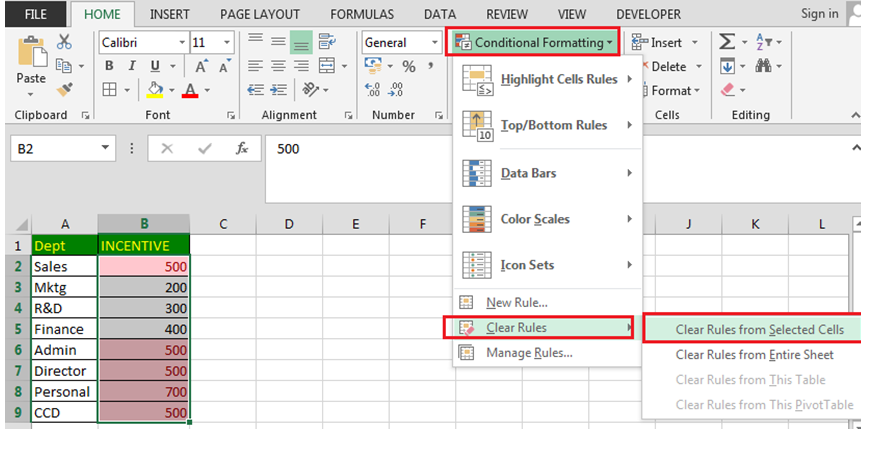Toggle Italic formatting
This screenshot has width=869, height=457.
click(x=131, y=66)
